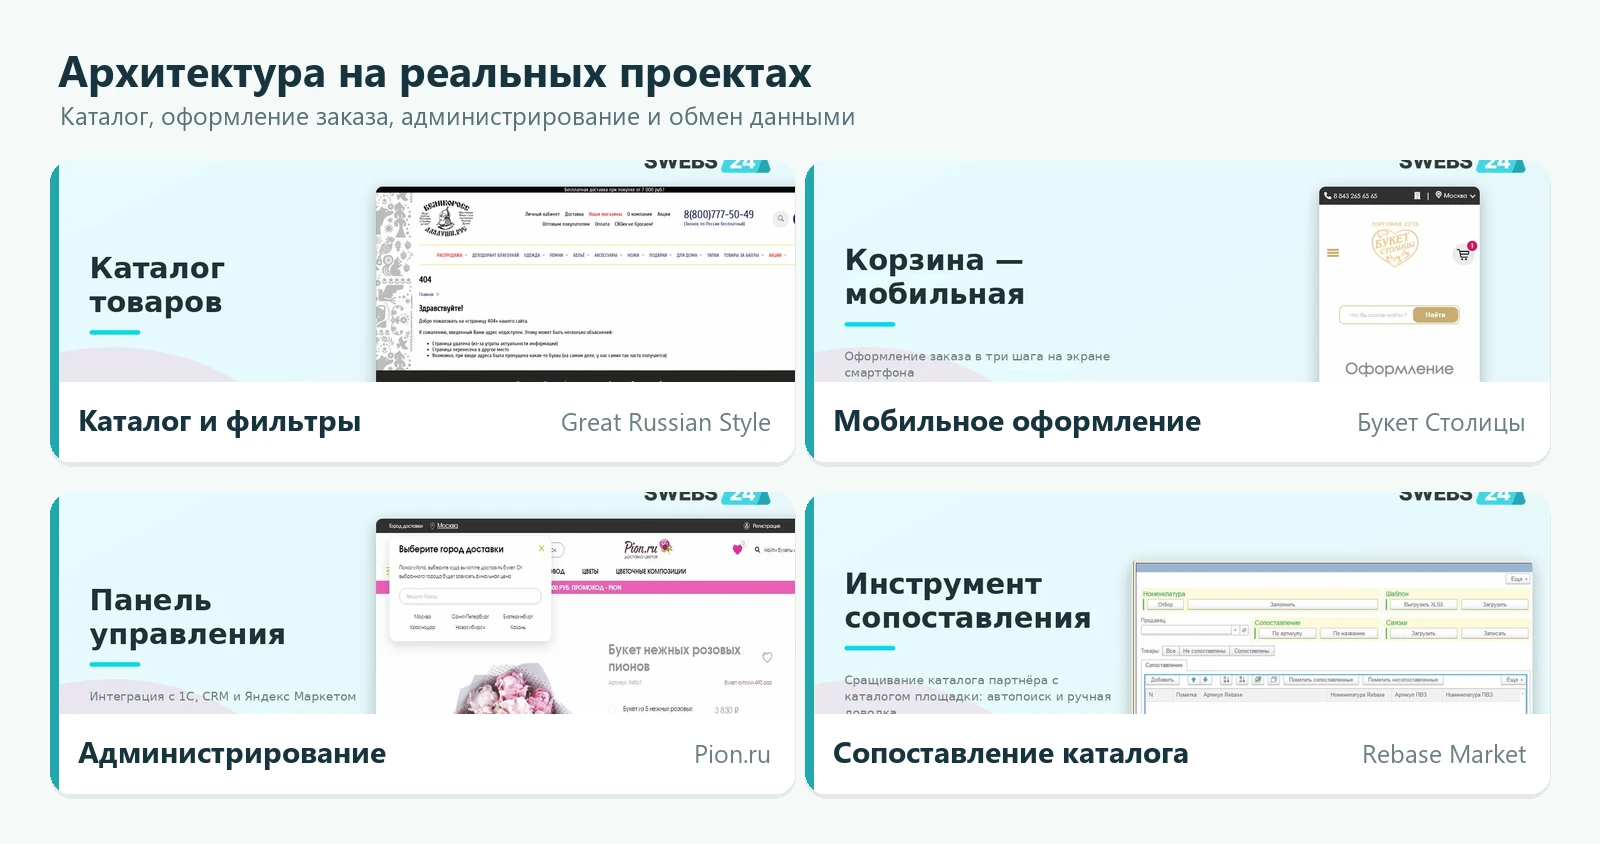Expand the Ножи category dropdown
Viewport: 1600px width, 844px height.
(x=643, y=255)
